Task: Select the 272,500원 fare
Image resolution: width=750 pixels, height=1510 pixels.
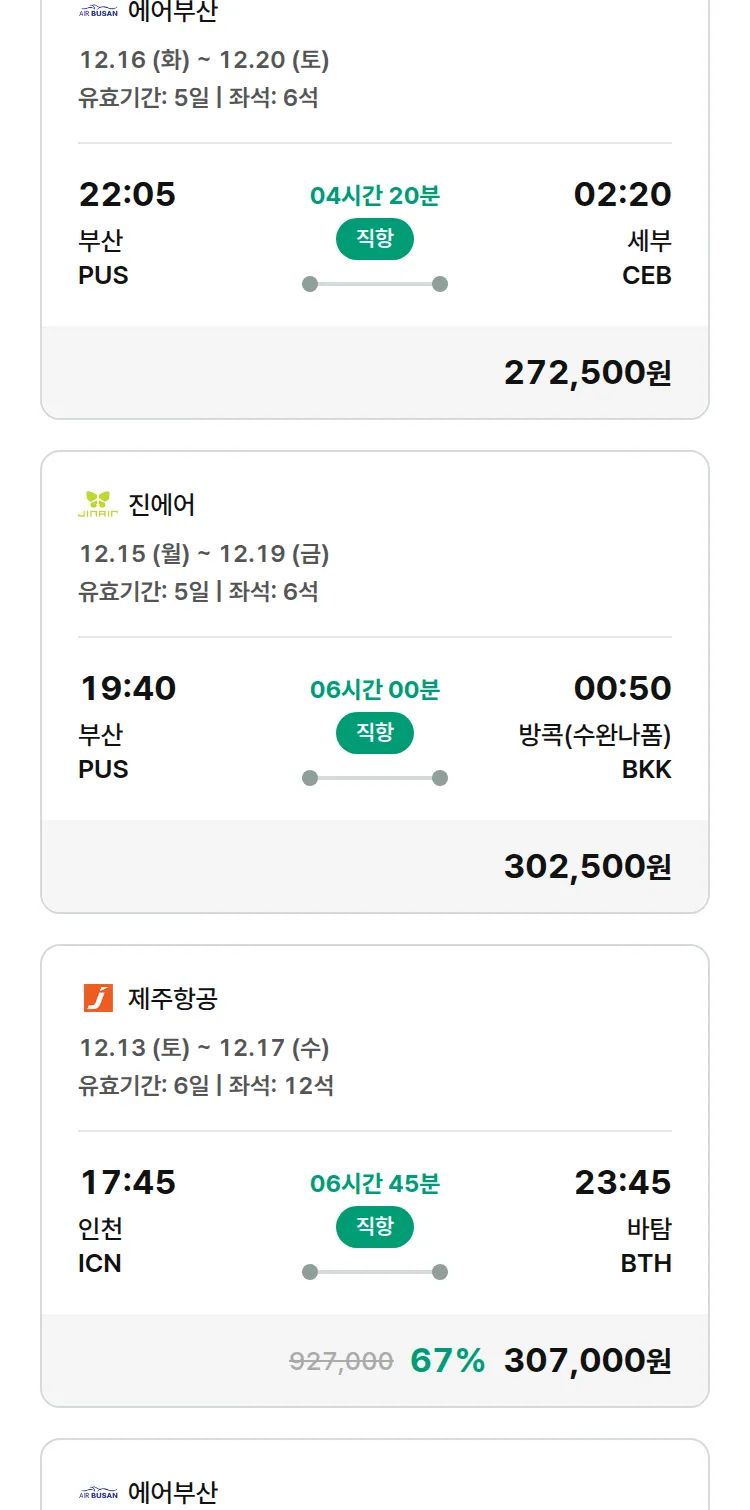Action: click(587, 372)
